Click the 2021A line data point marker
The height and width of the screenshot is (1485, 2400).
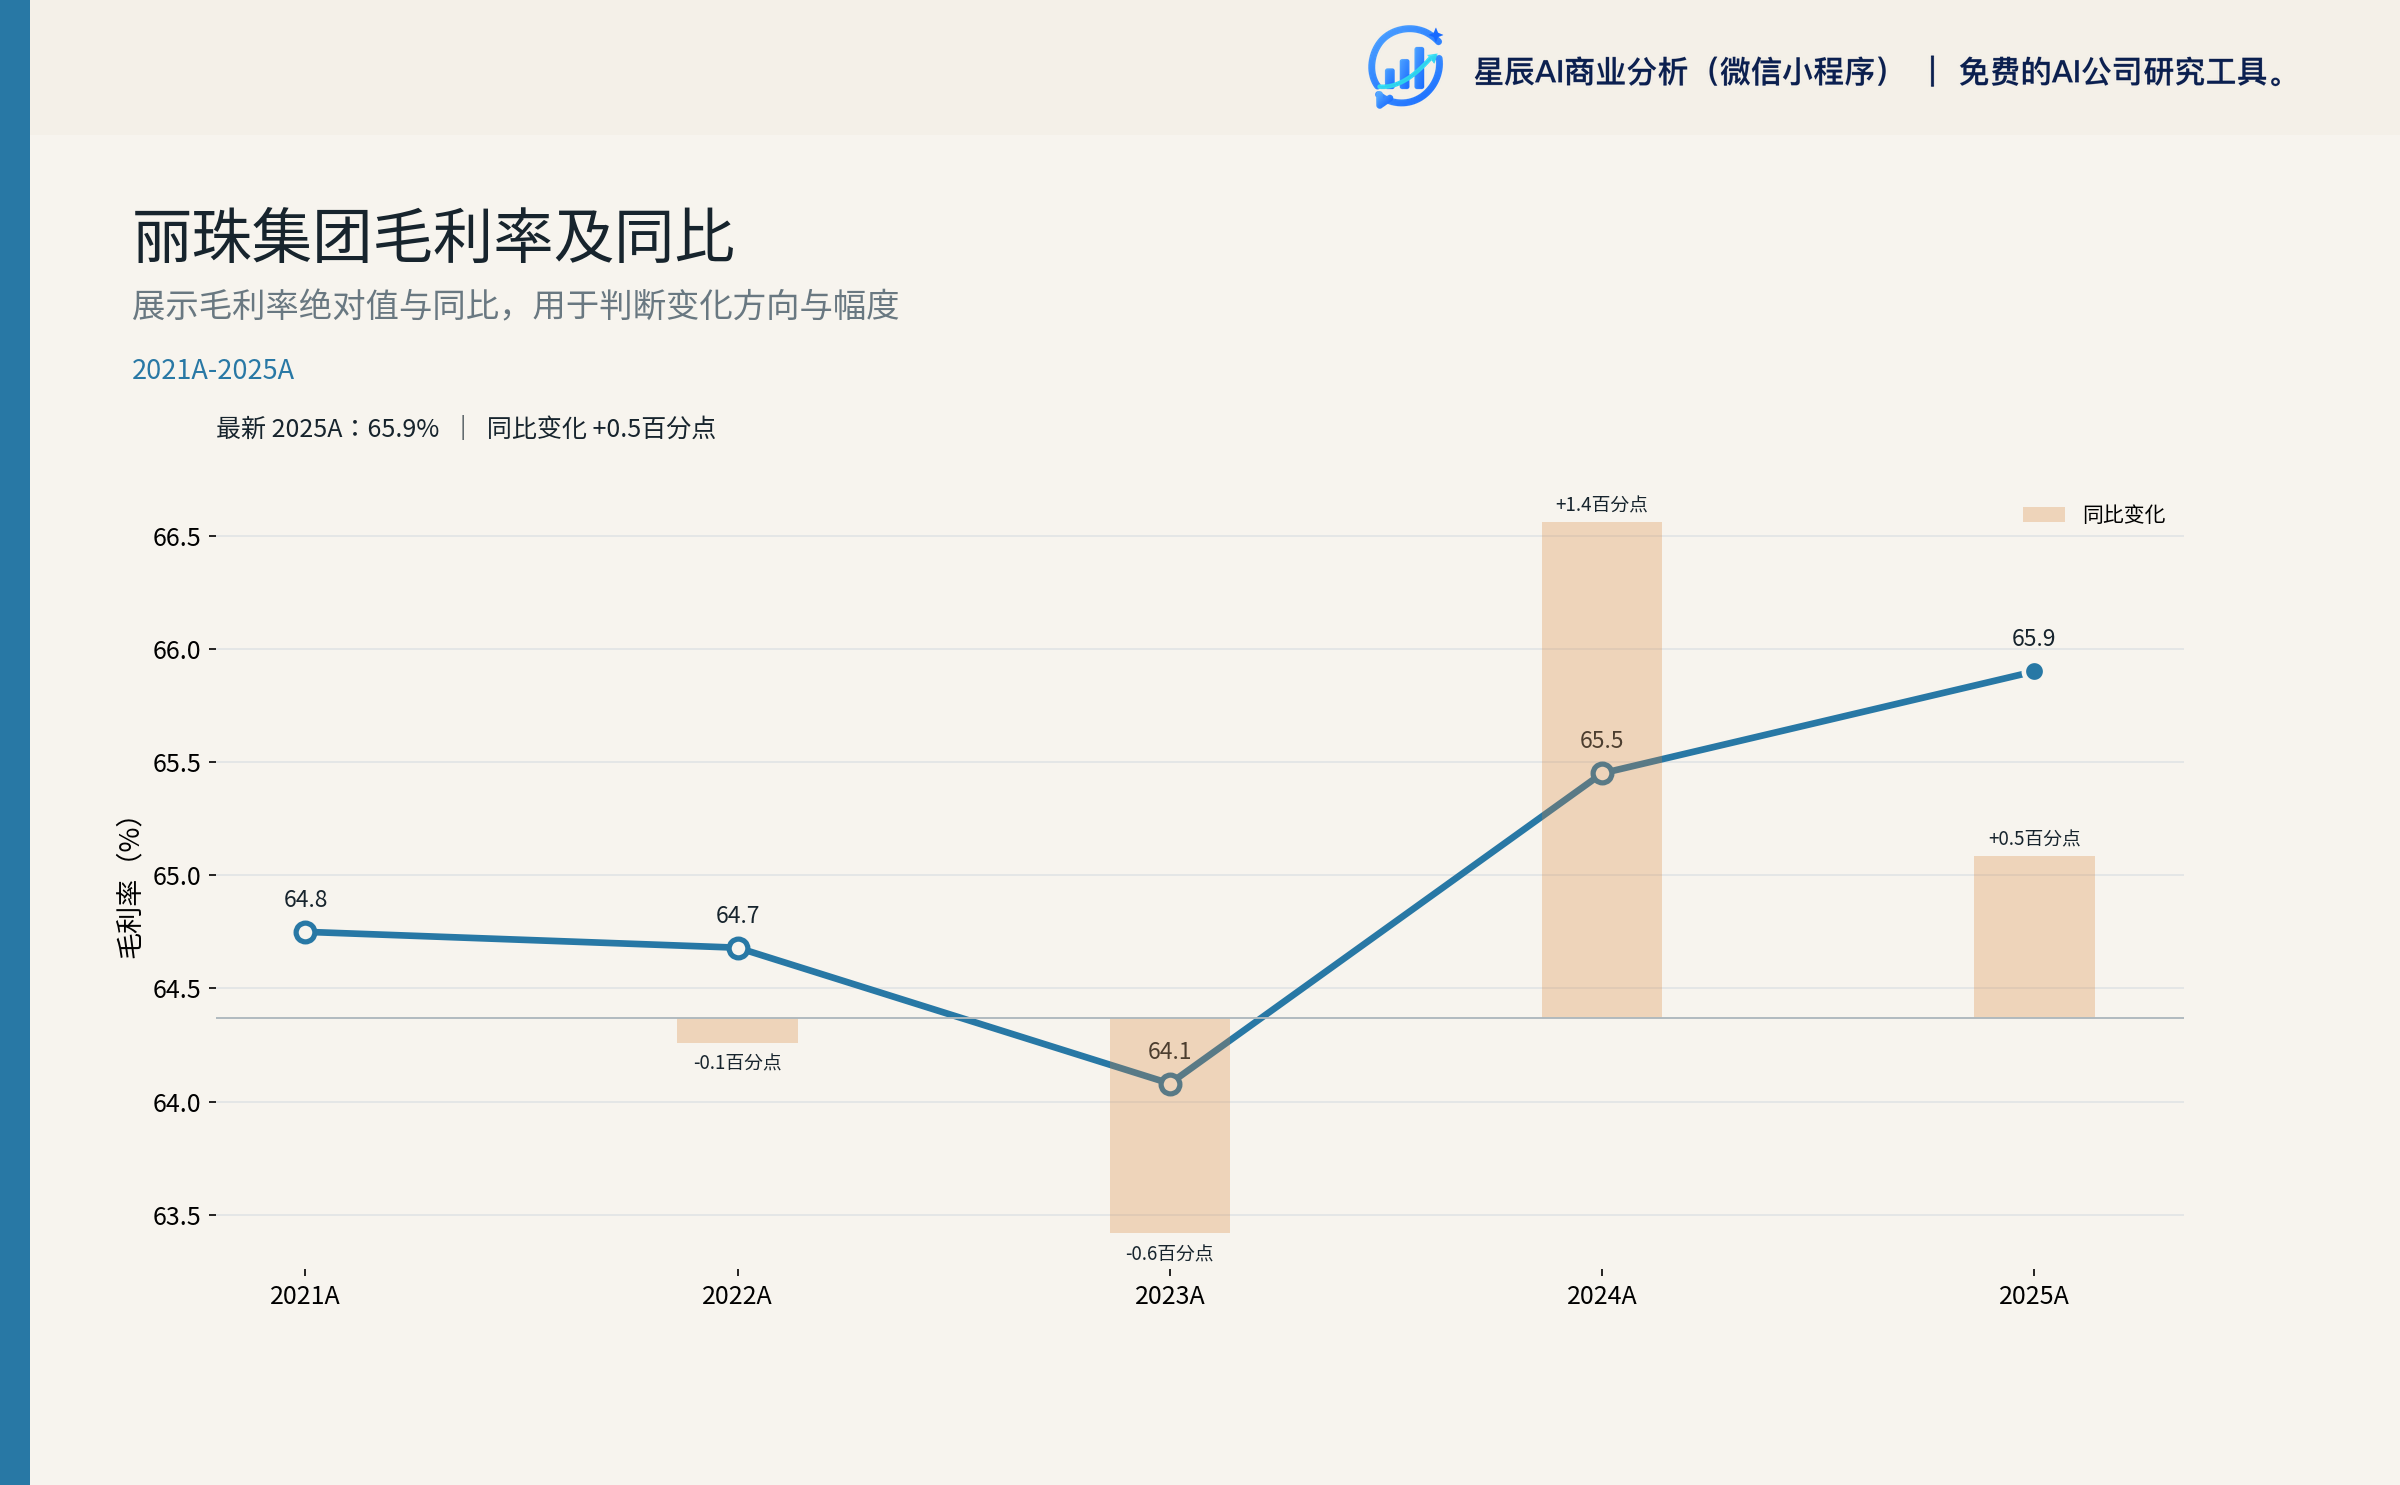pos(306,932)
